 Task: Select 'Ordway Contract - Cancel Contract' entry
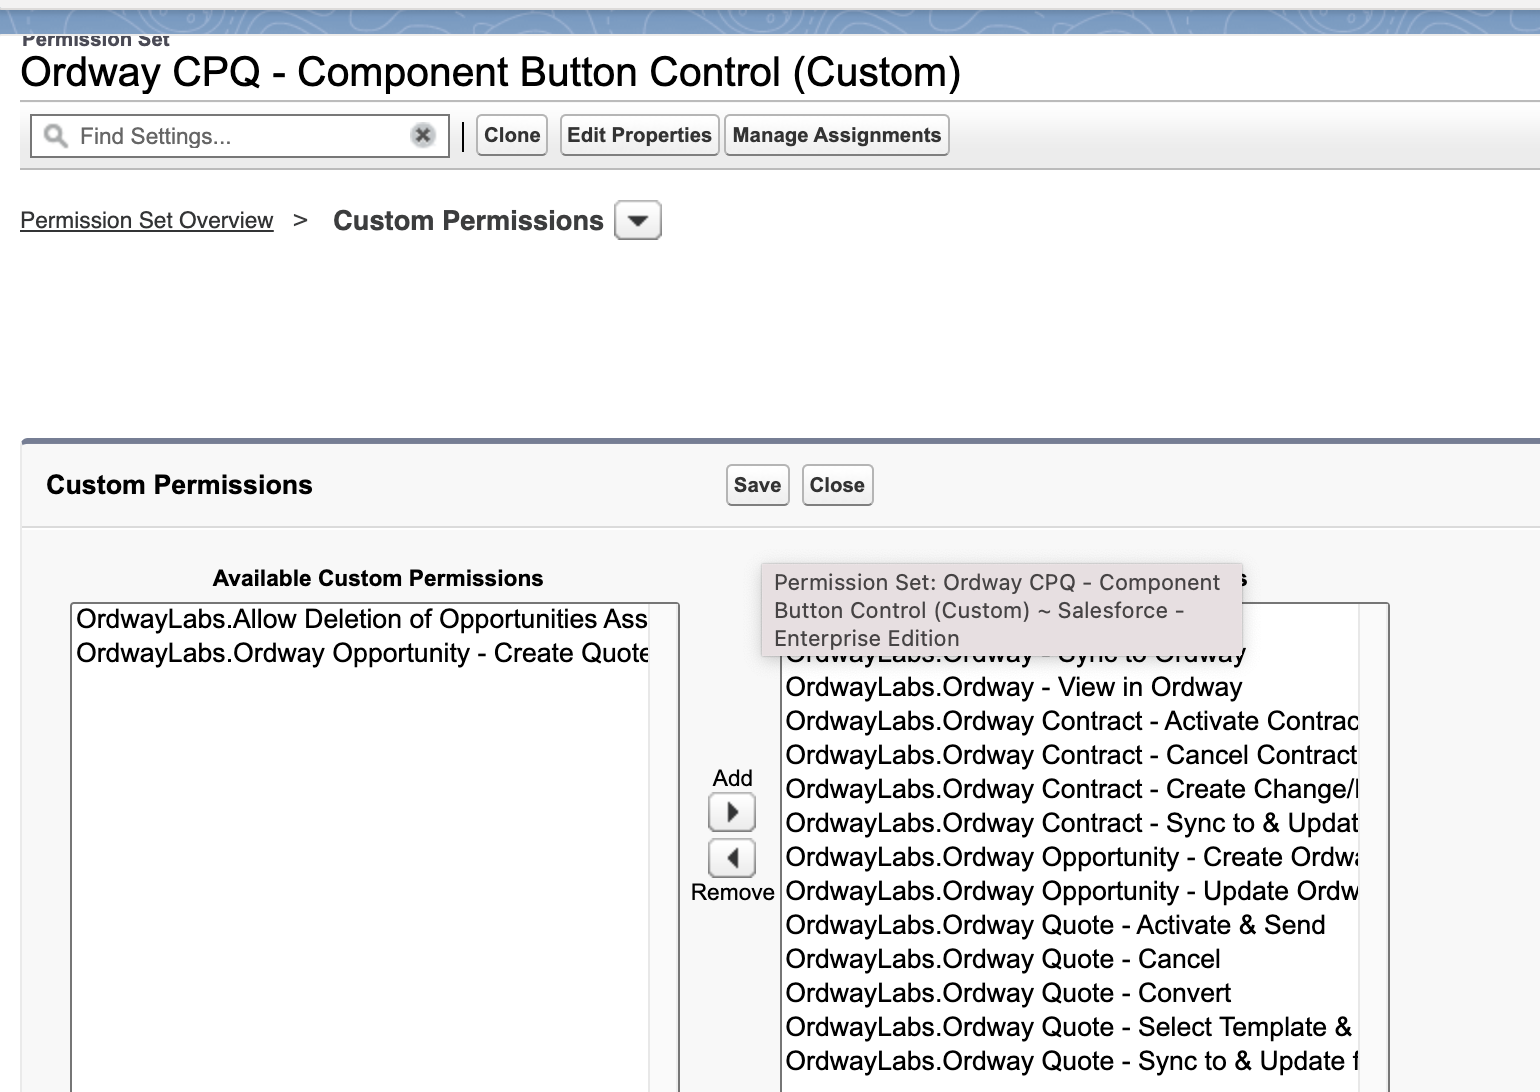click(x=1071, y=755)
